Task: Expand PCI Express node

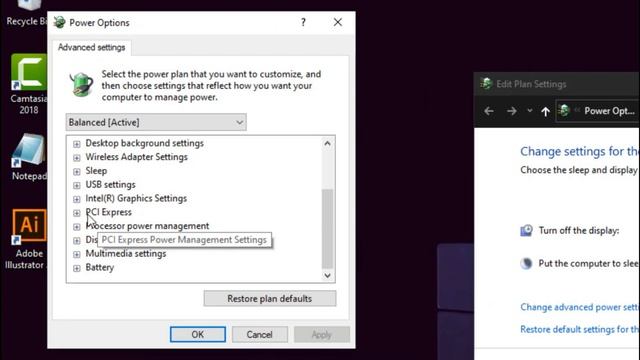Action: [77, 213]
